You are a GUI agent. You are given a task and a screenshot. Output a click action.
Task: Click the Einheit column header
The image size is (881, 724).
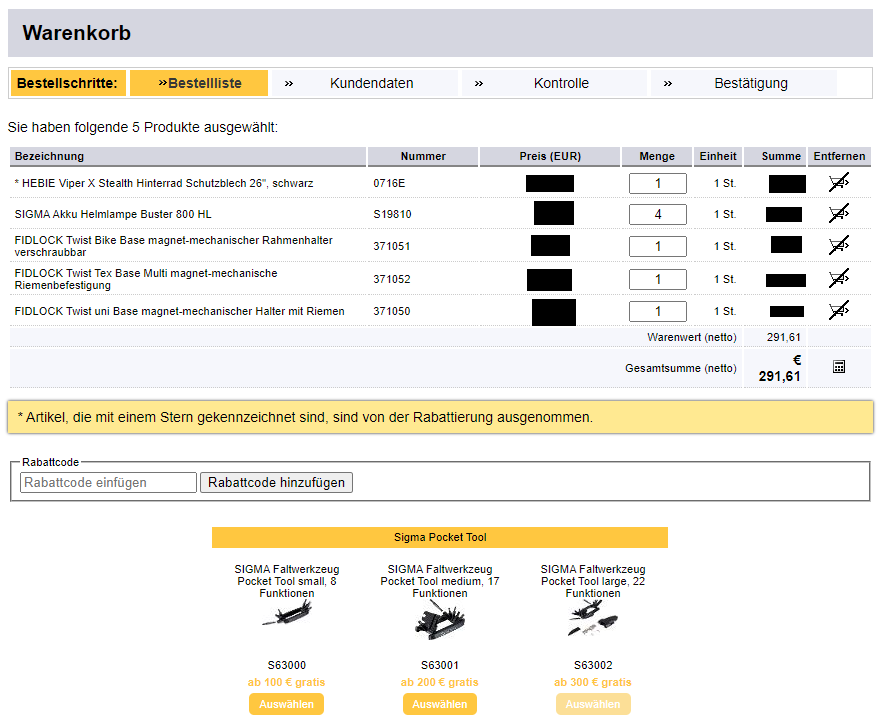tap(718, 156)
